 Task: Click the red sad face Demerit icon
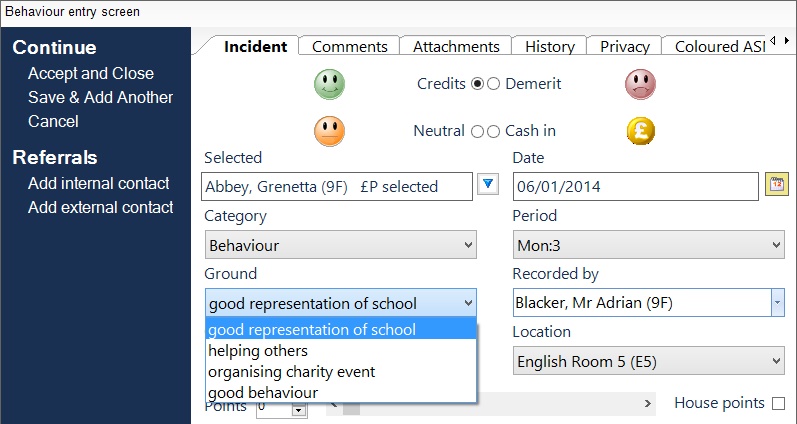(x=640, y=84)
